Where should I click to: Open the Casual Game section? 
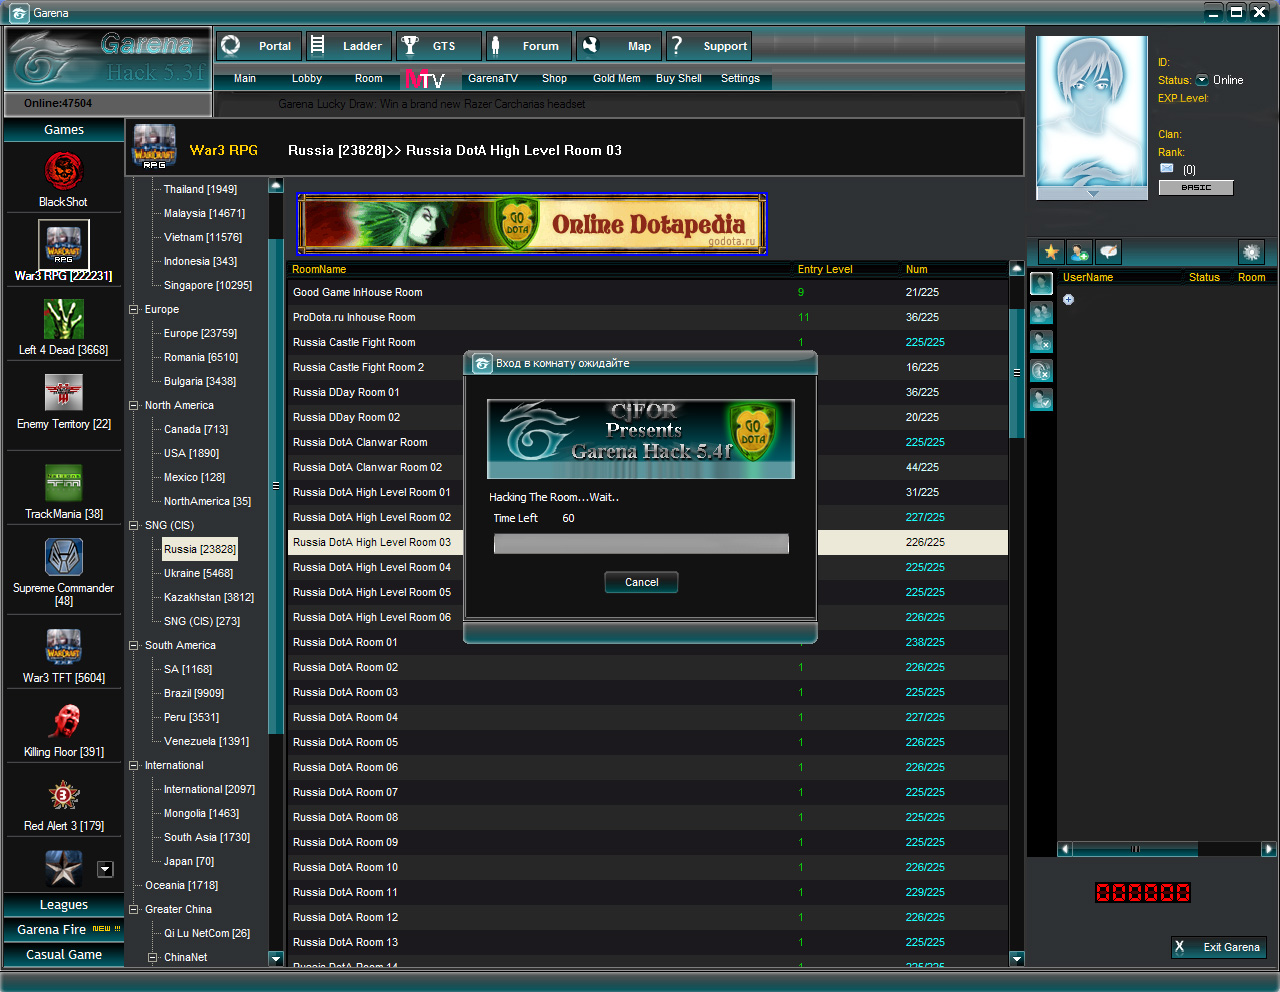[x=63, y=955]
